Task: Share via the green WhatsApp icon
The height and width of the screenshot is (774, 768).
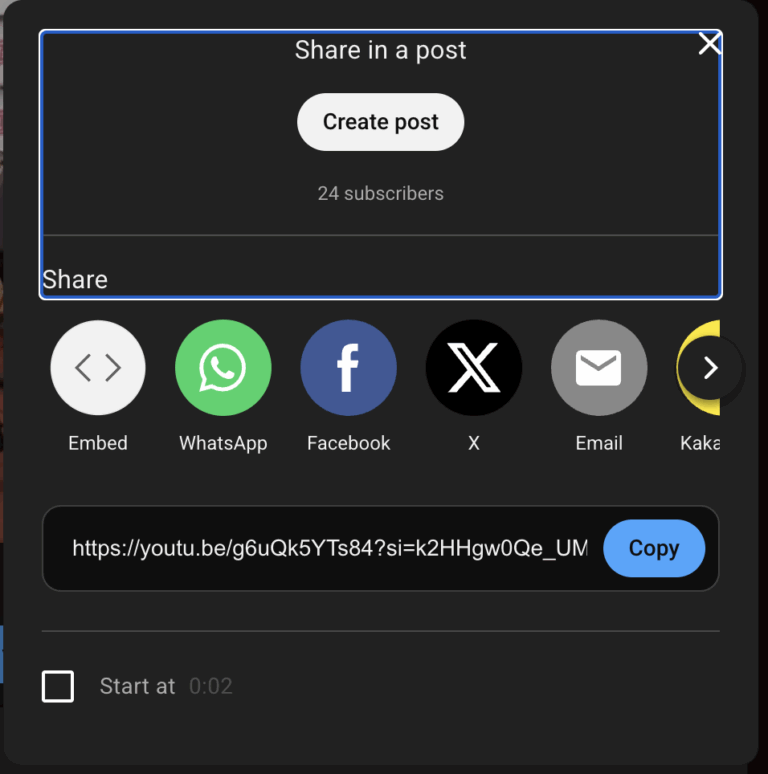Action: [223, 368]
